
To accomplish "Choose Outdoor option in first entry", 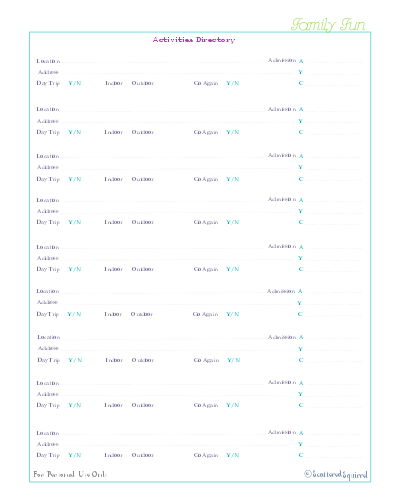I will [143, 83].
